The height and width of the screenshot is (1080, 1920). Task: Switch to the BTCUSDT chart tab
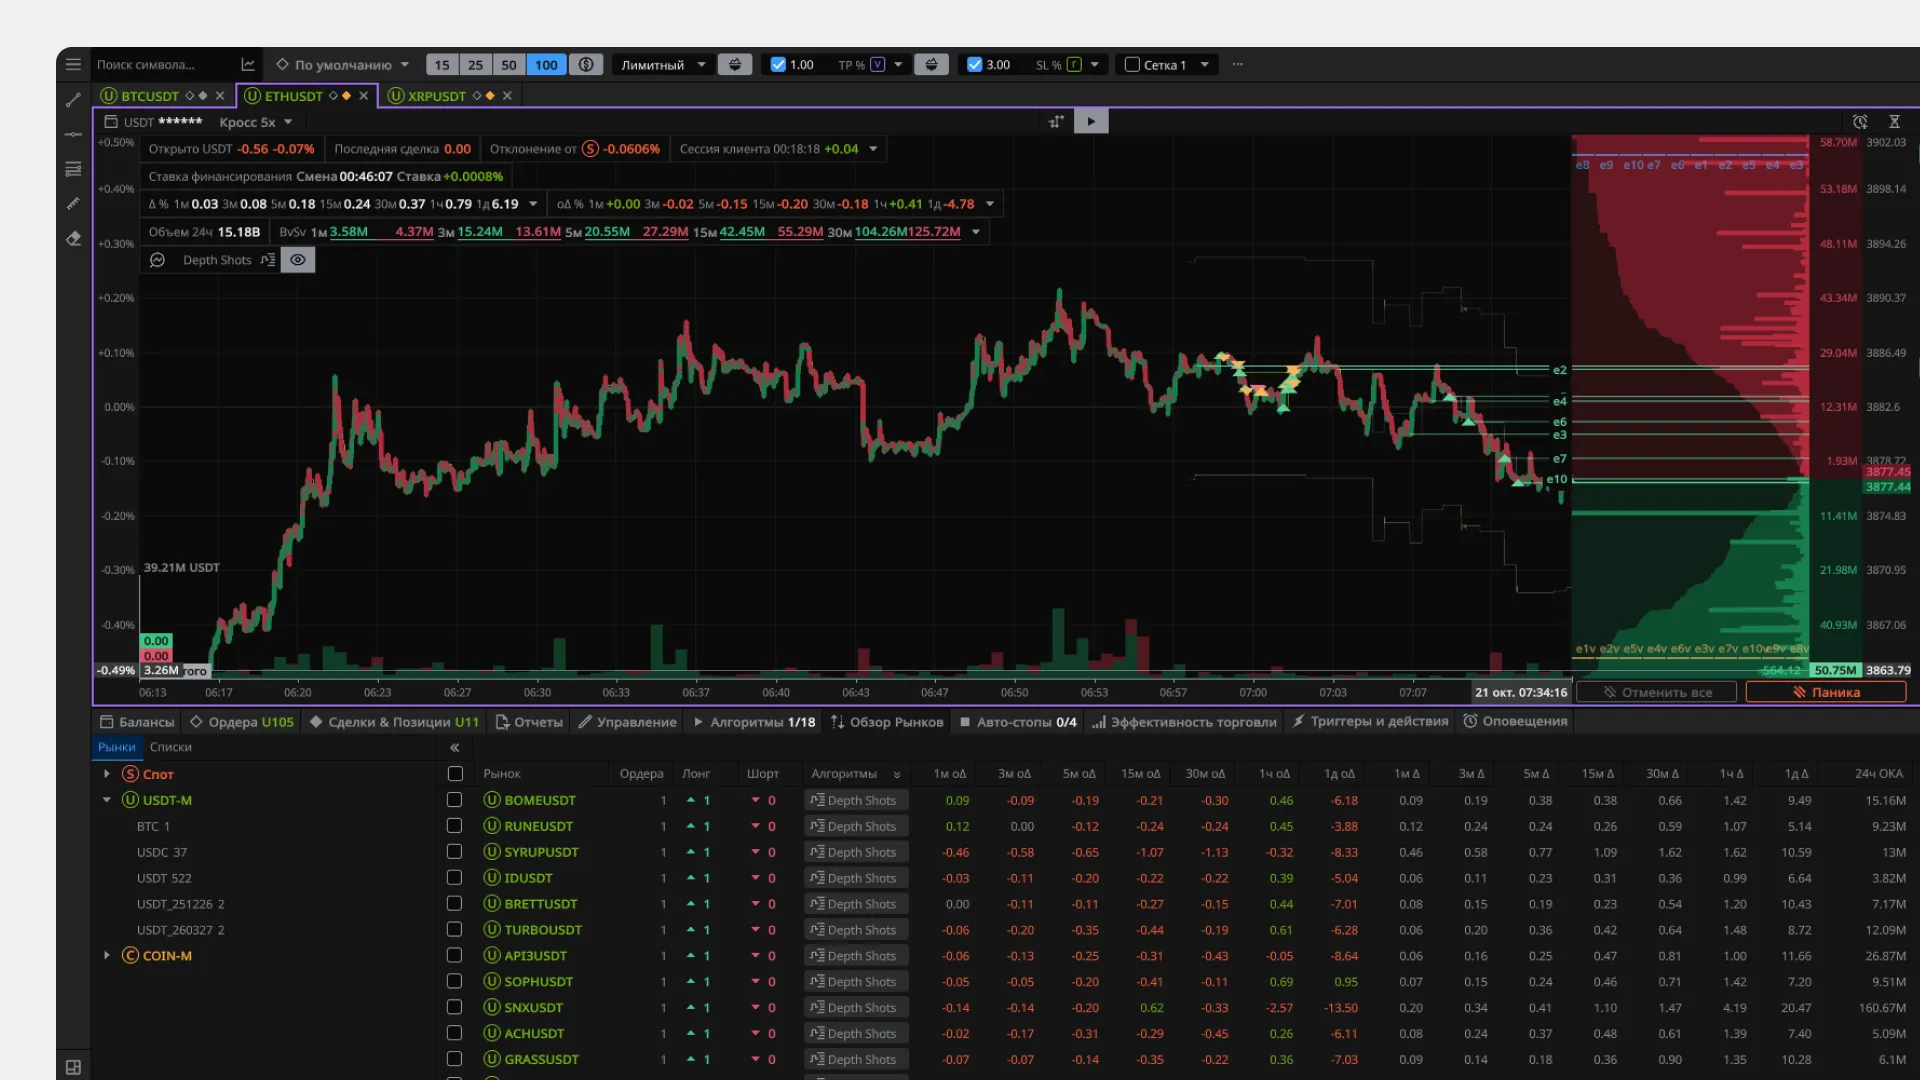(150, 96)
